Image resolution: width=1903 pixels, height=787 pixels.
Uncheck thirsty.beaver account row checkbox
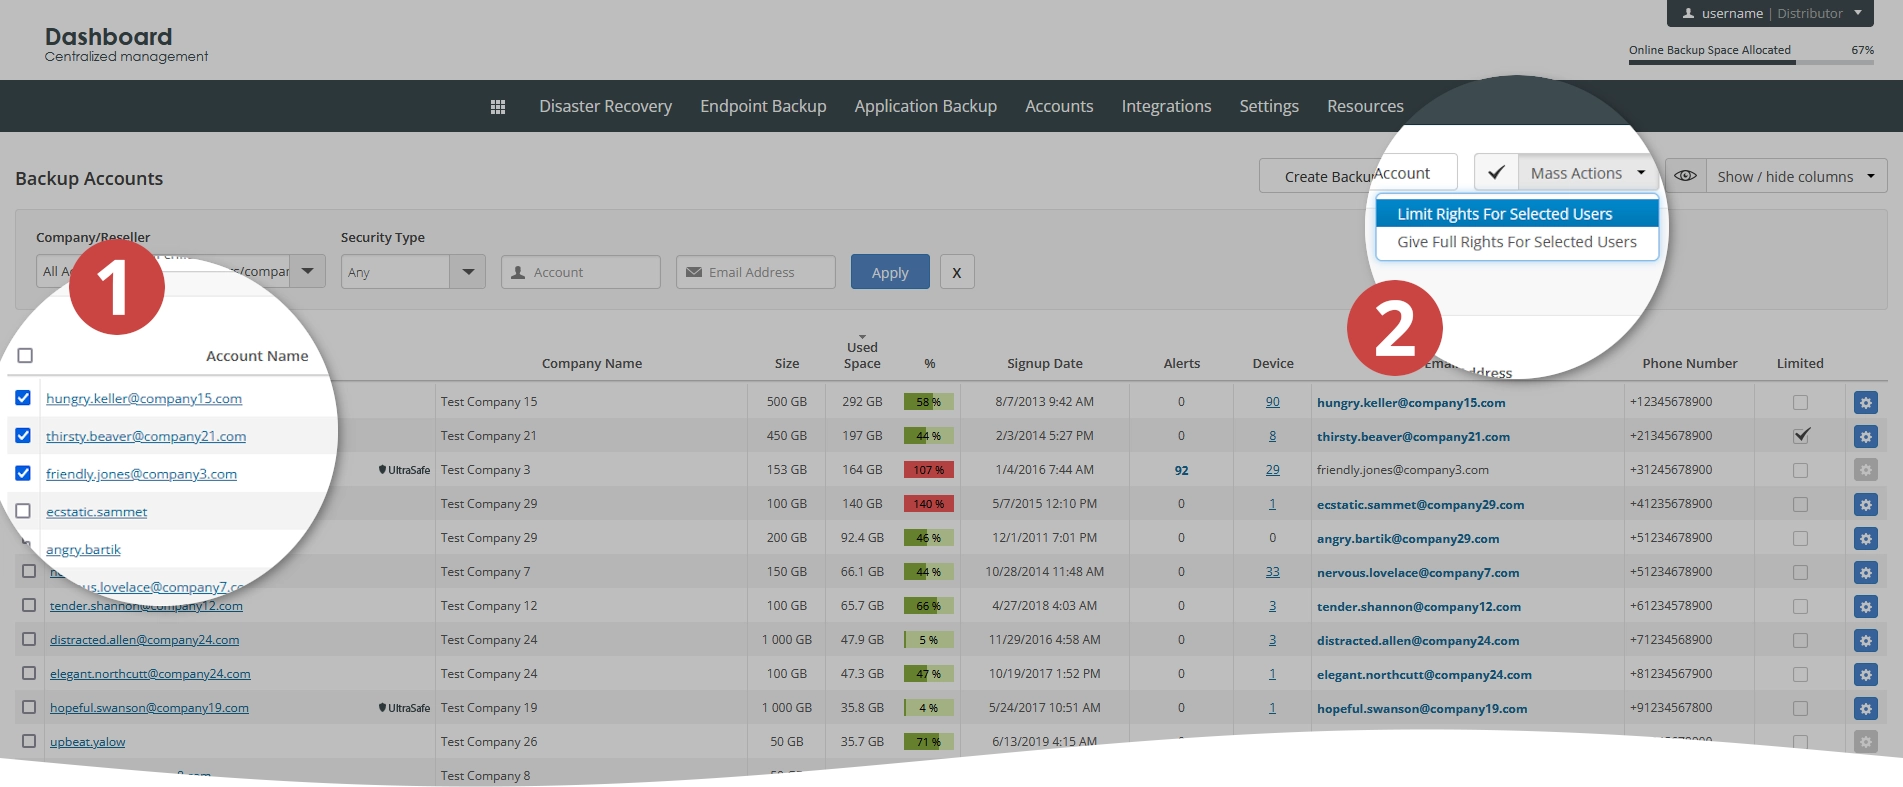[x=23, y=436]
